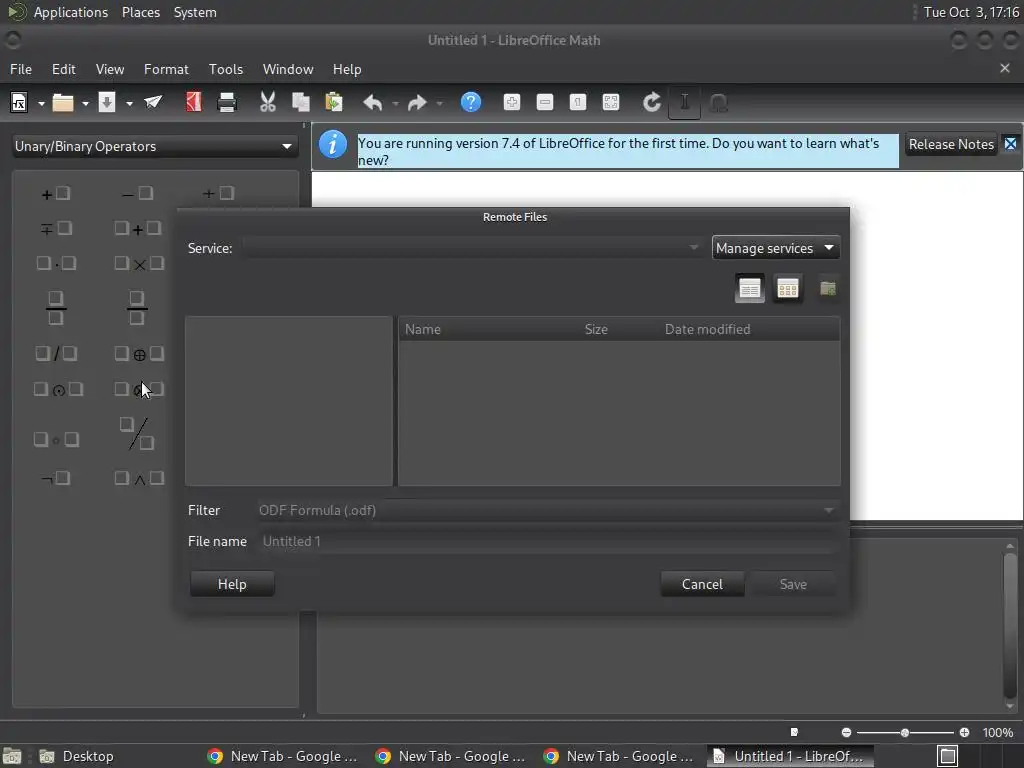Click the Undo arrow icon
This screenshot has width=1024, height=768.
(x=372, y=103)
